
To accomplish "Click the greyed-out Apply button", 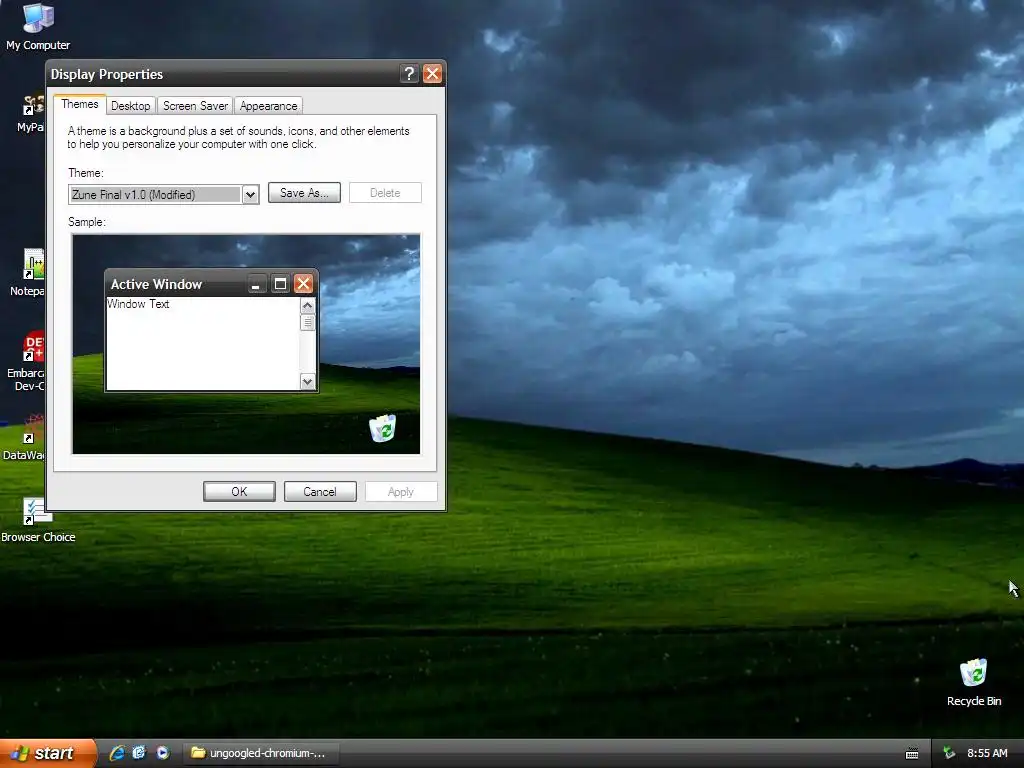I will tap(401, 492).
